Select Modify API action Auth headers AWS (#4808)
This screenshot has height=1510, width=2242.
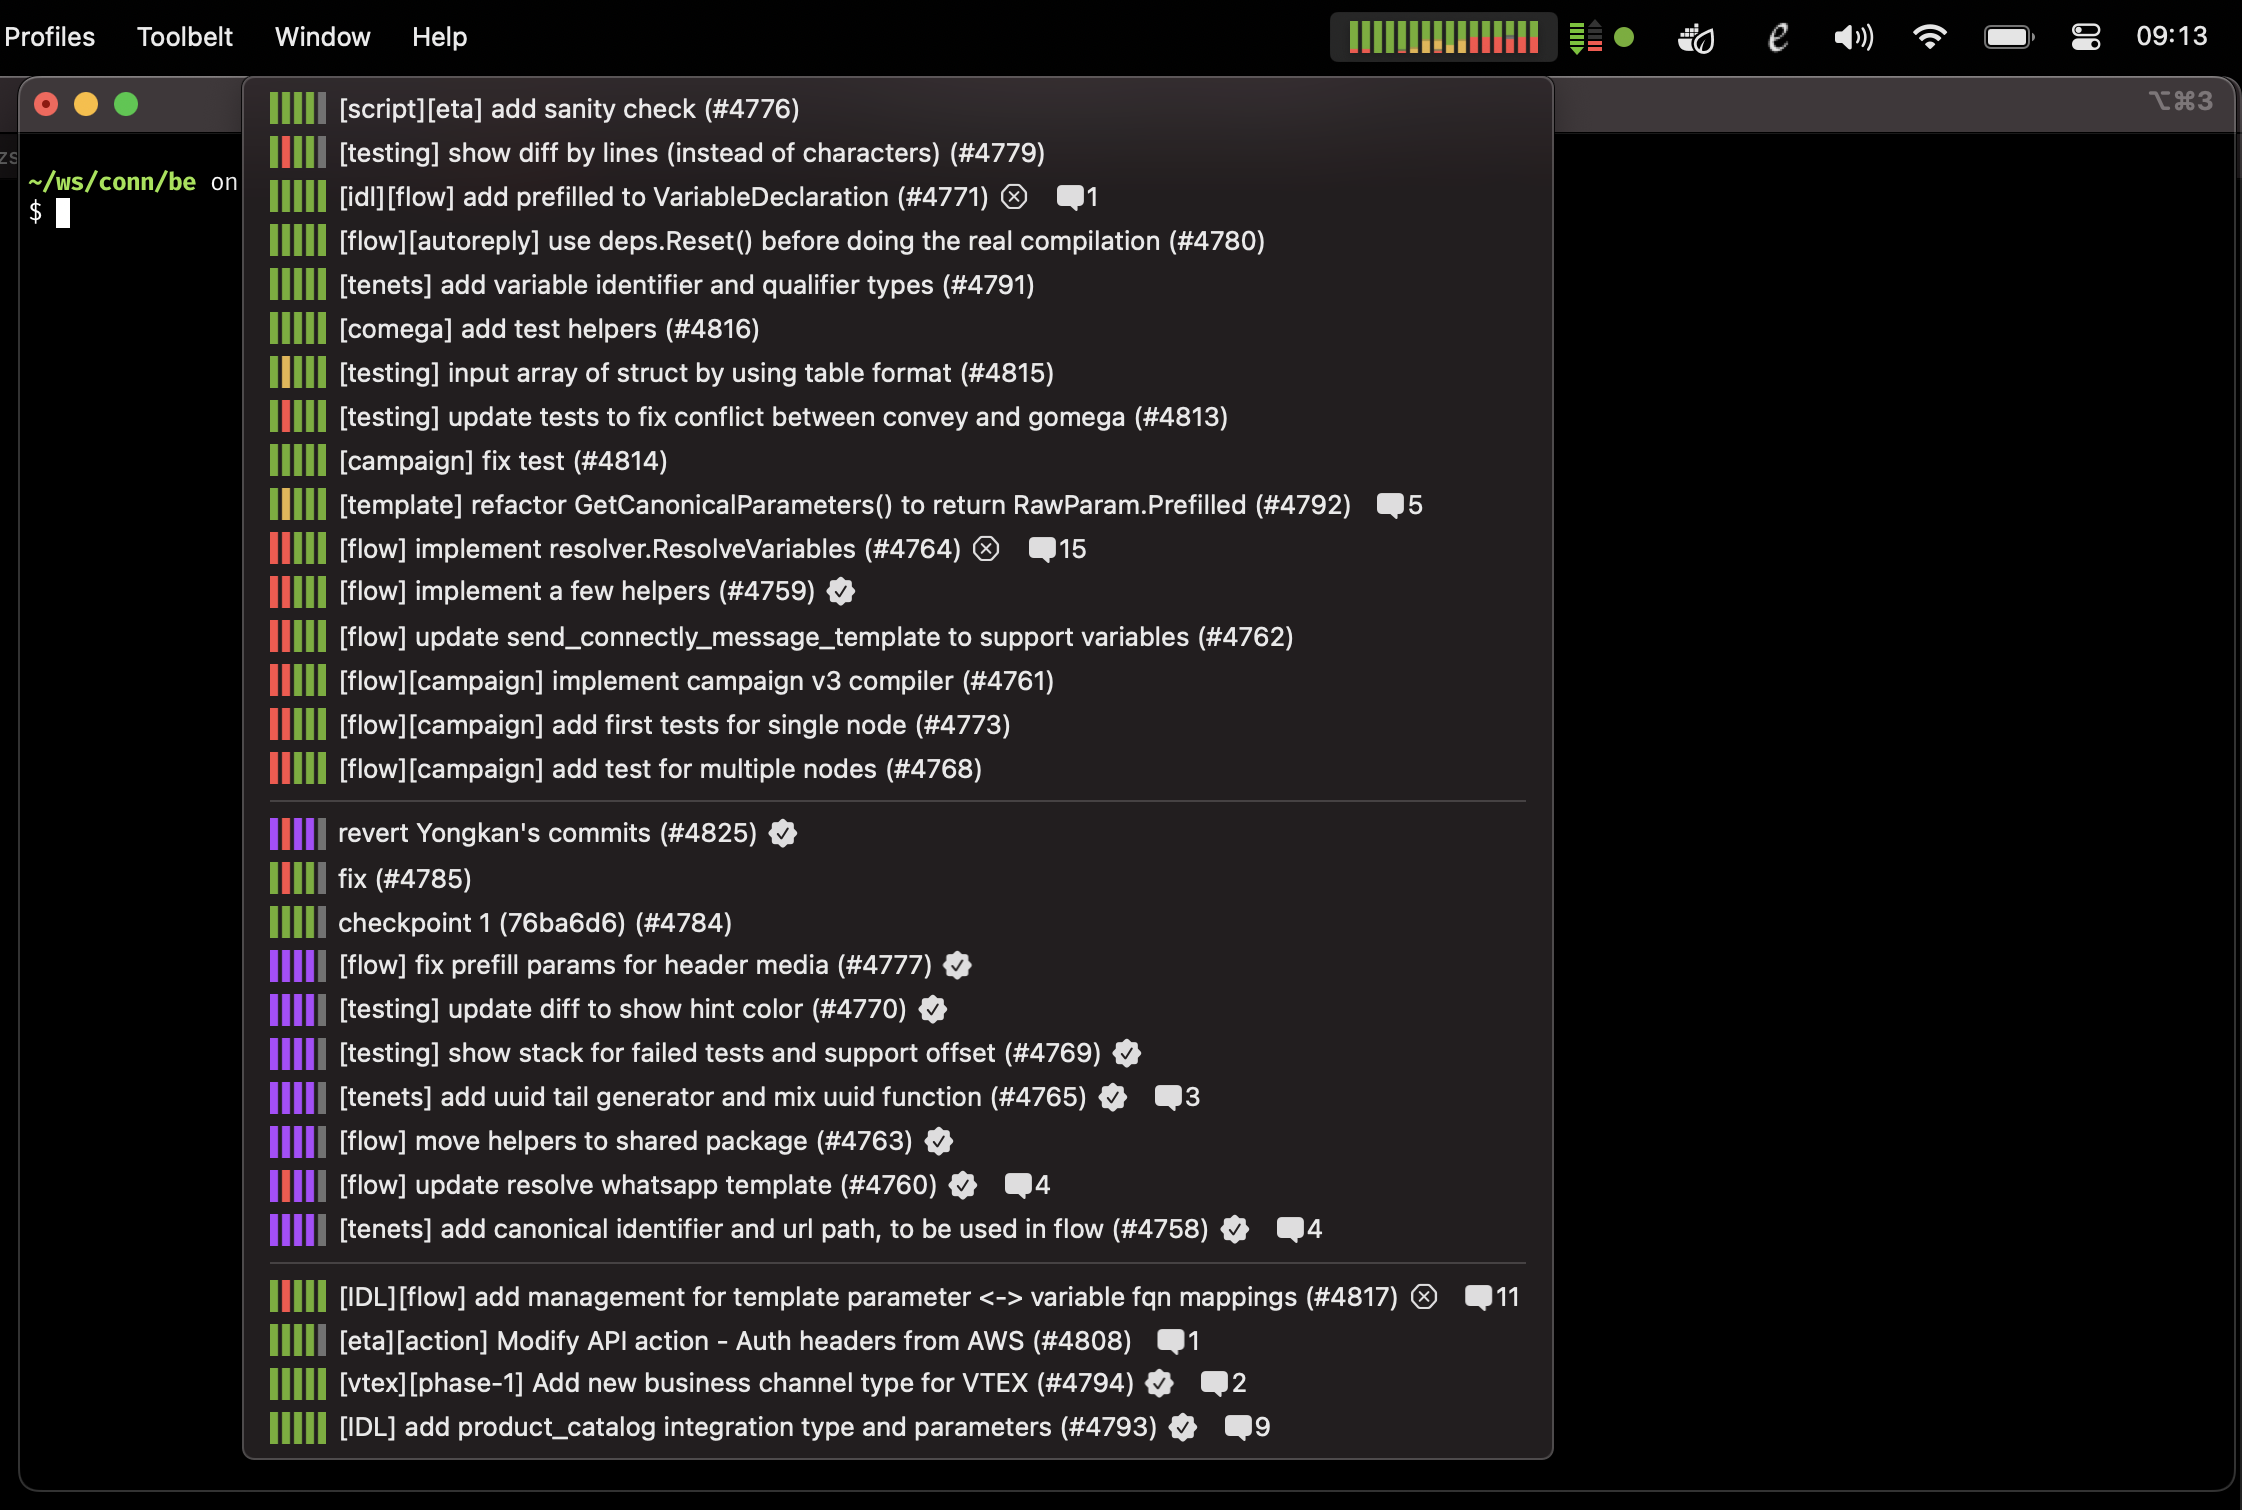click(x=897, y=1340)
